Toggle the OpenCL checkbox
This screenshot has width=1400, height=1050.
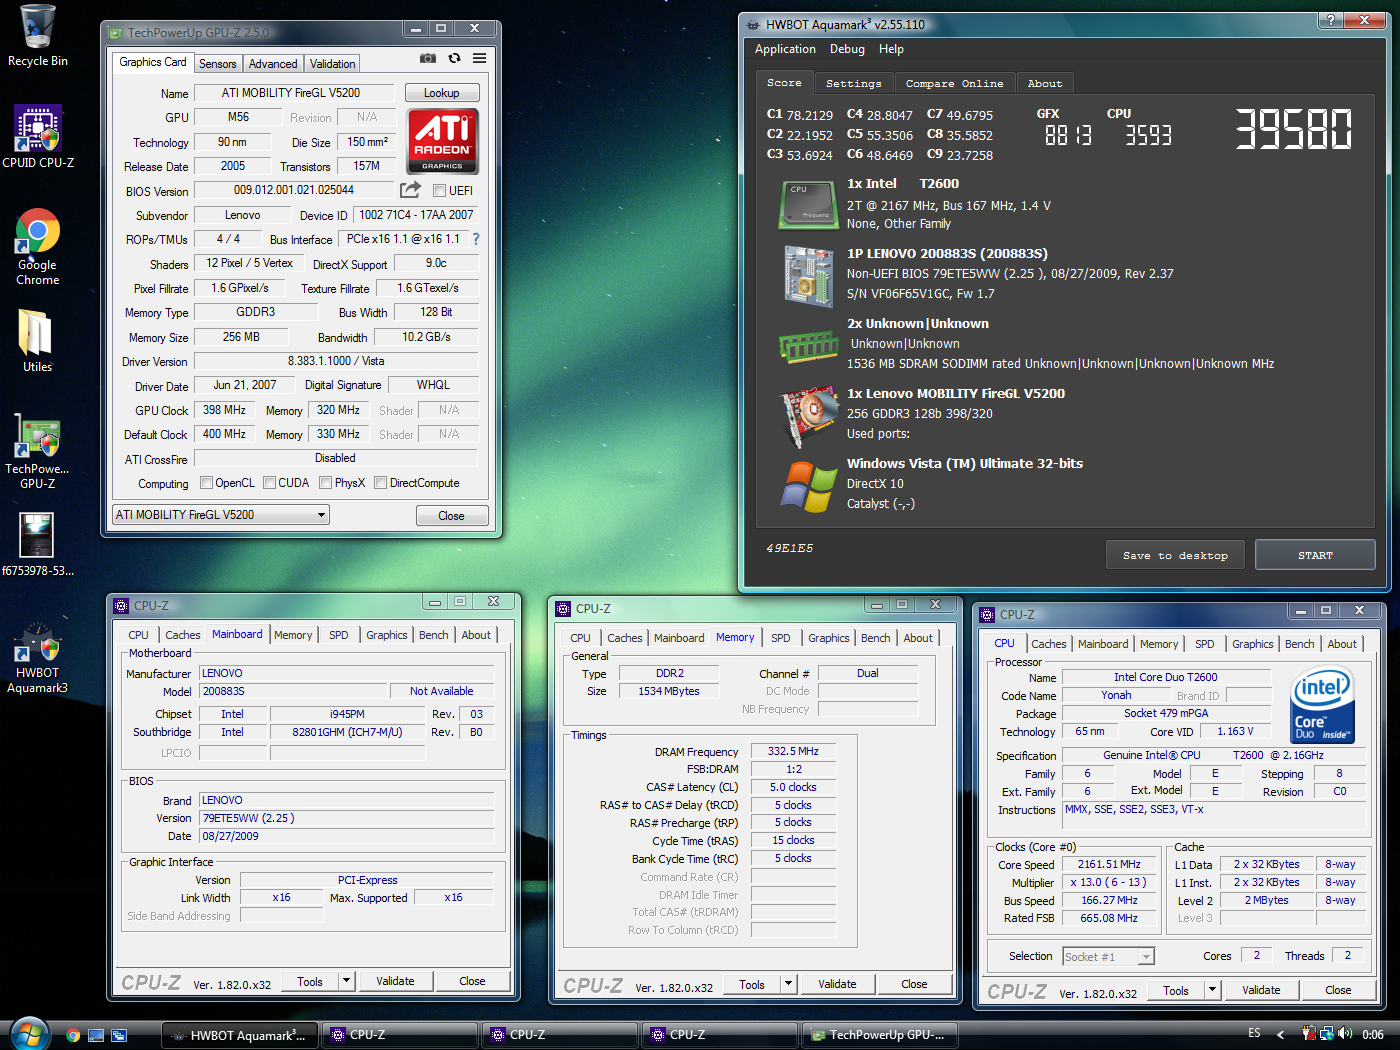point(206,483)
